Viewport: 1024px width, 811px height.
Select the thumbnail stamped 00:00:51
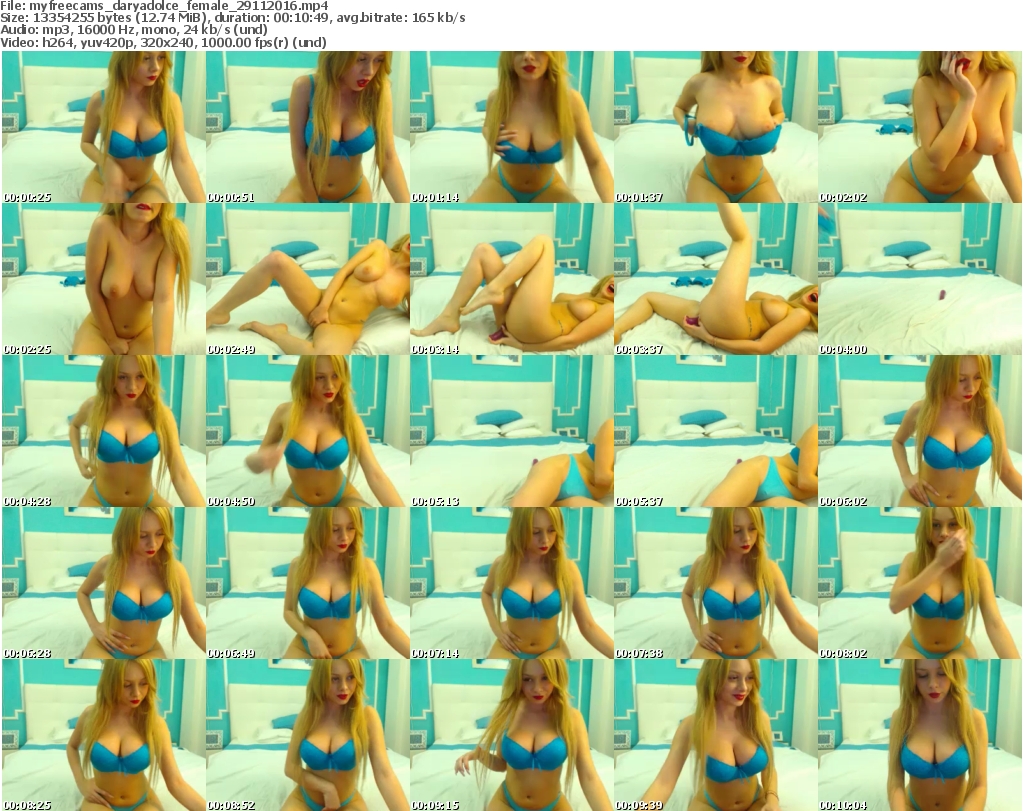click(308, 127)
